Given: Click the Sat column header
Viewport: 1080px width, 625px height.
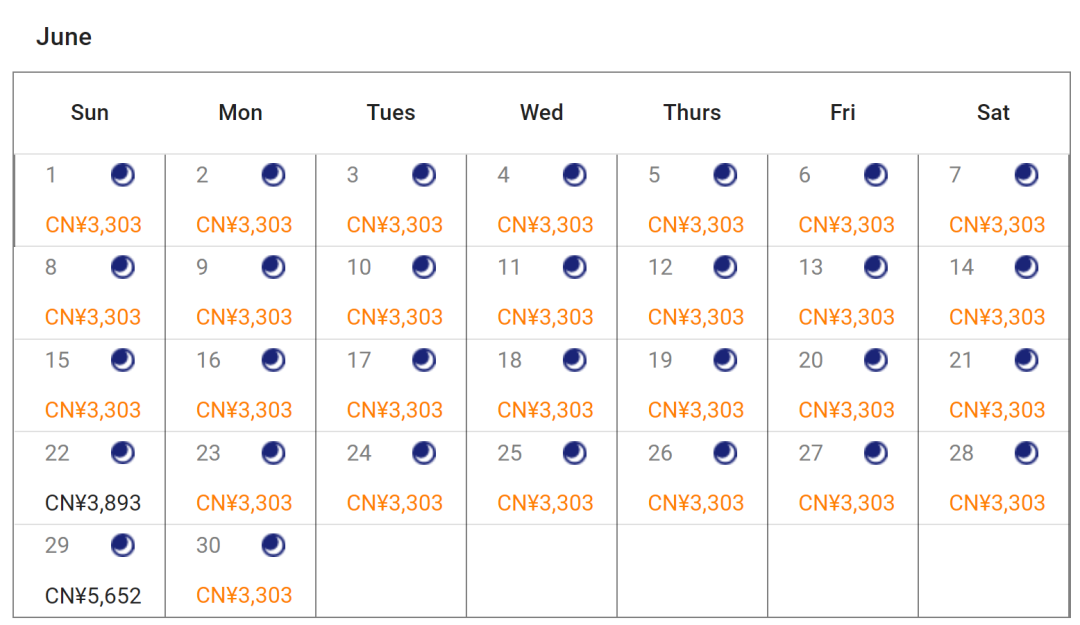Looking at the screenshot, I should click(993, 112).
